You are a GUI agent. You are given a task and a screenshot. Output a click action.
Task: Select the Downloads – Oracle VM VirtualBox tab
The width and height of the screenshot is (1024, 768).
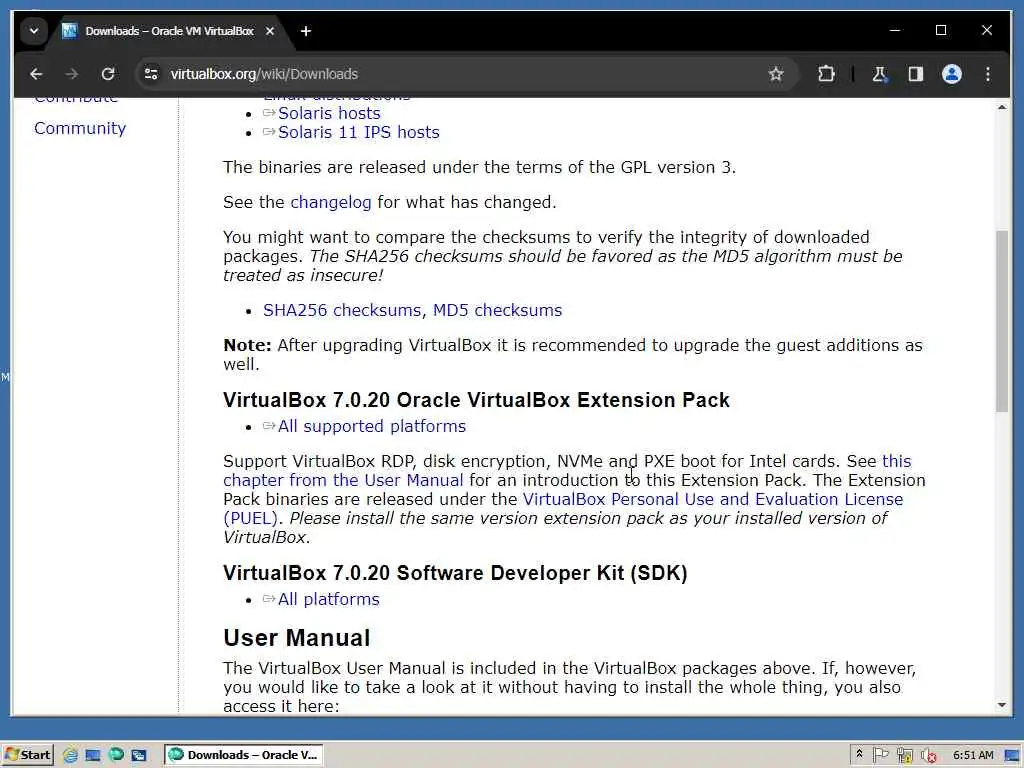pos(169,31)
